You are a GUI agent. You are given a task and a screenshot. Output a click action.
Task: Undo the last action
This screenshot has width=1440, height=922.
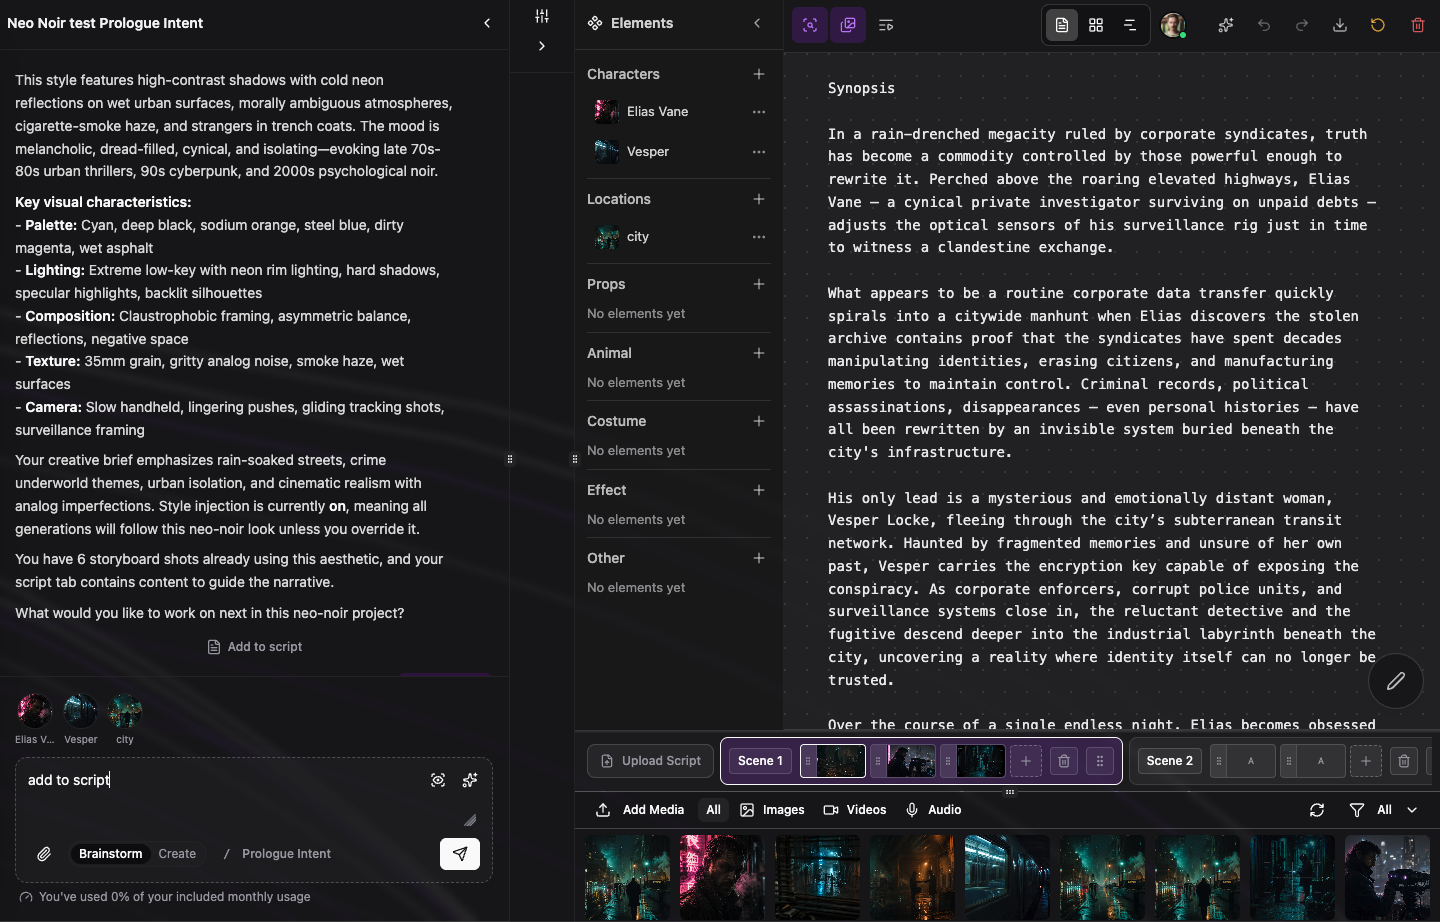1264,25
